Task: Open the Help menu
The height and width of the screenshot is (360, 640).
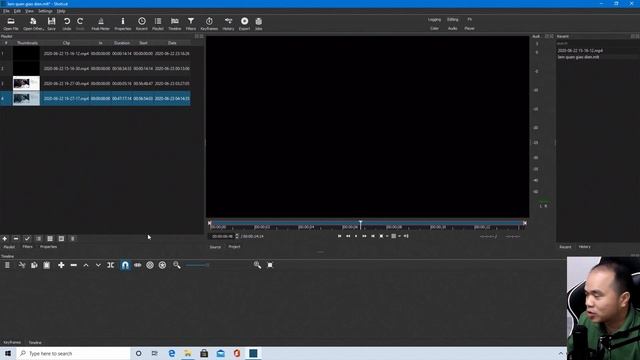Action: (61, 11)
